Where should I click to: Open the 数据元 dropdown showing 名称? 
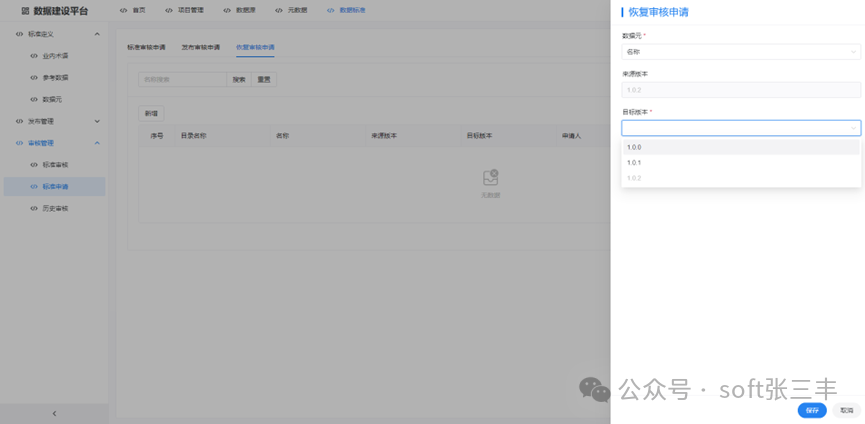pyautogui.click(x=741, y=52)
